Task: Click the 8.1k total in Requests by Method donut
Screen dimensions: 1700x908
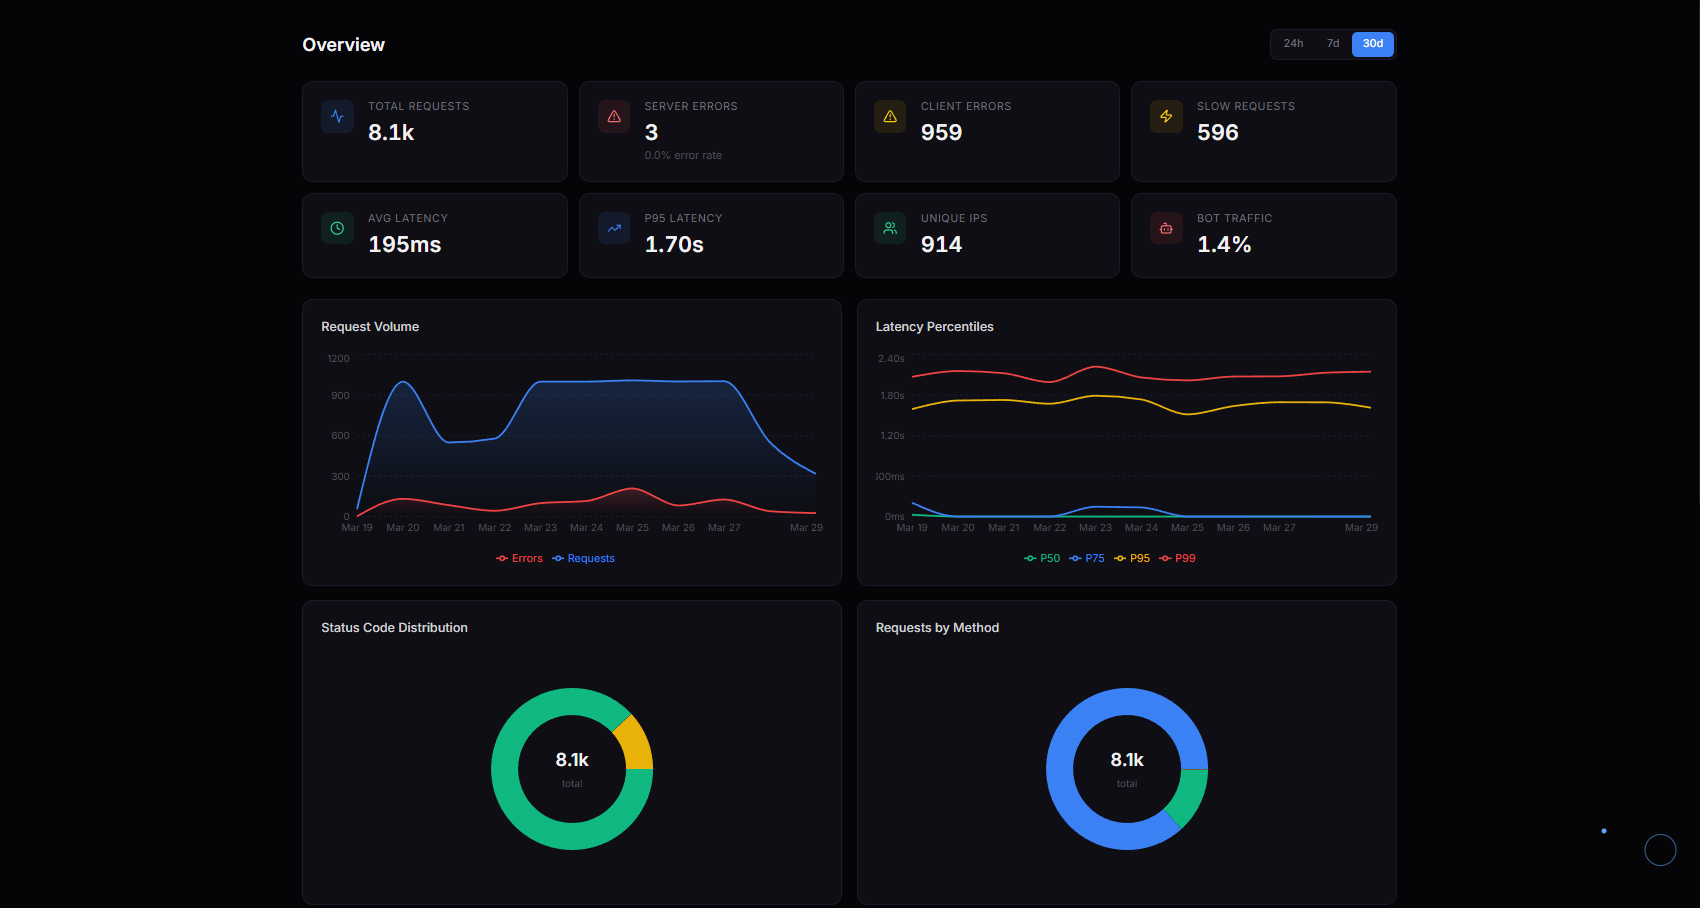Action: (1127, 760)
